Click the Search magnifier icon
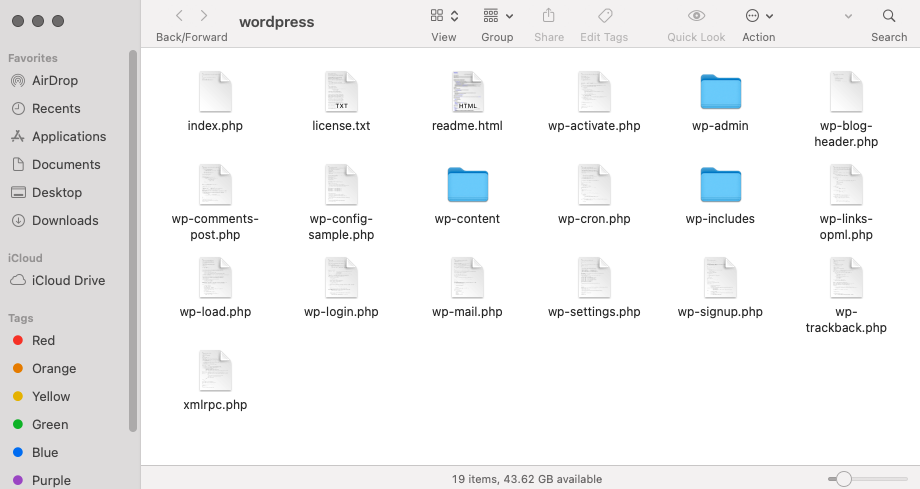The width and height of the screenshot is (920, 489). pyautogui.click(x=889, y=16)
